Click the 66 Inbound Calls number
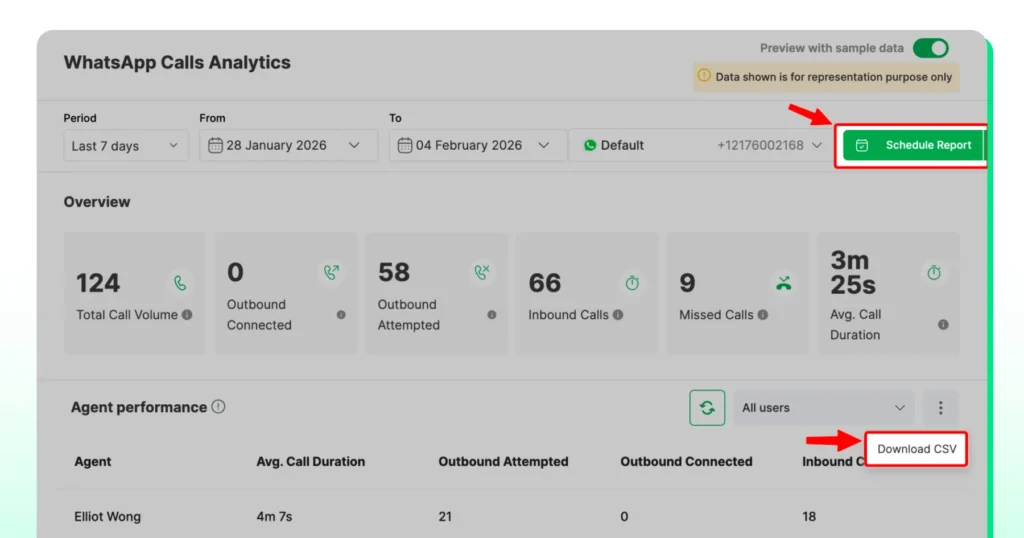 (545, 283)
